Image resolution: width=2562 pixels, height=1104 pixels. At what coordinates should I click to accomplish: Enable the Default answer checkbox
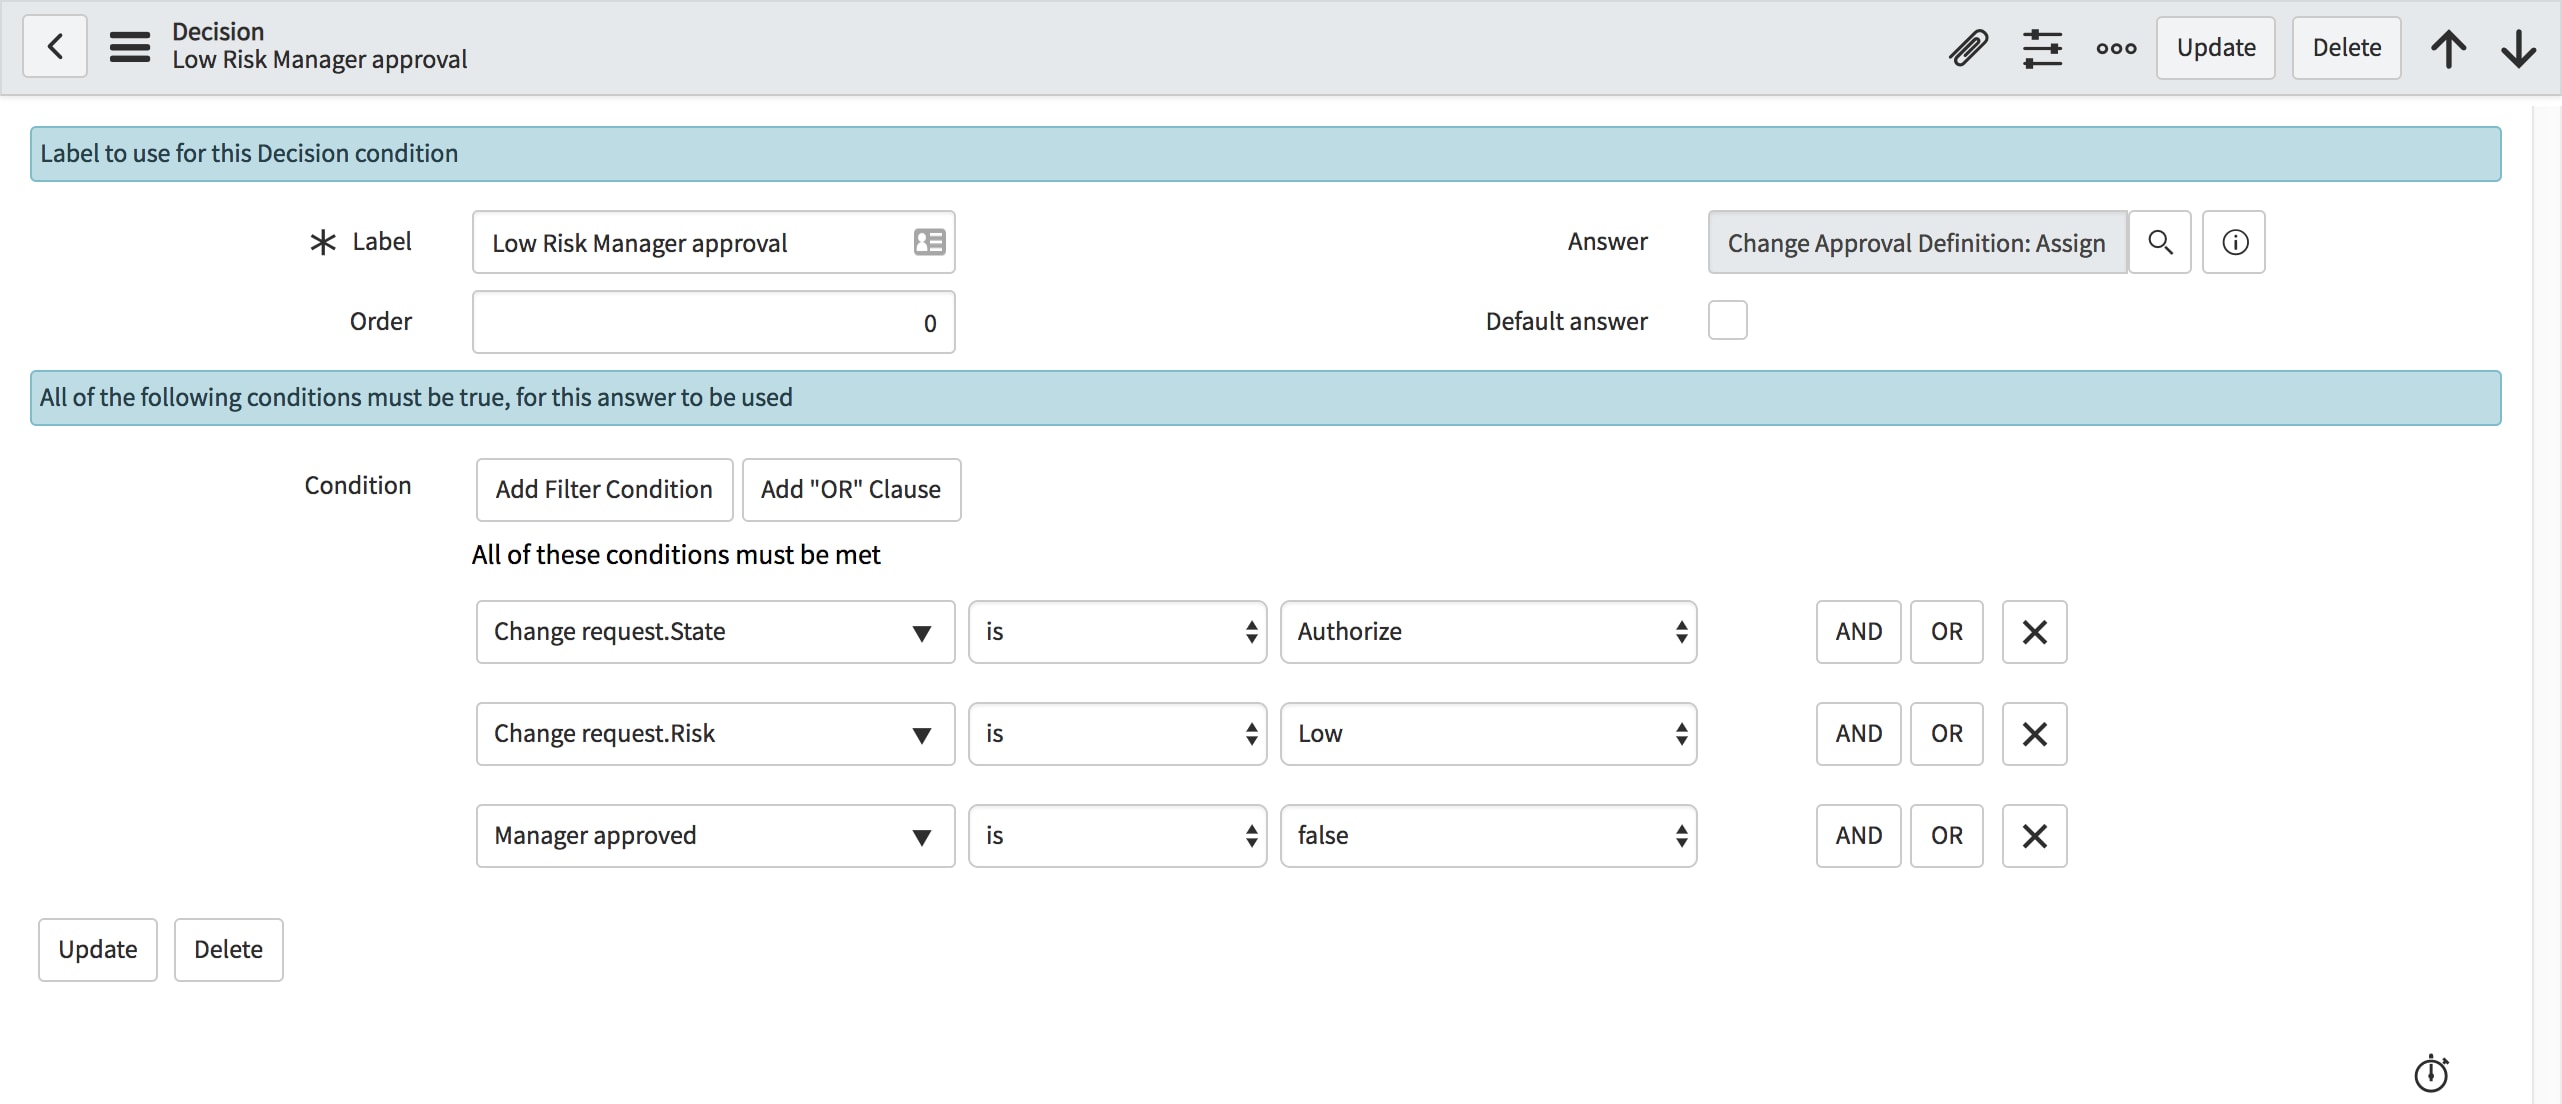[x=1728, y=320]
